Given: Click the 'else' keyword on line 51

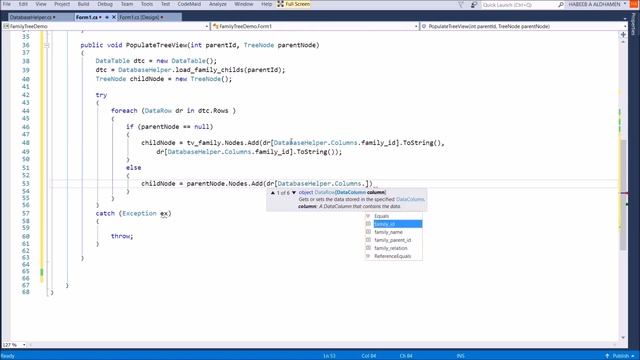Looking at the screenshot, I should pyautogui.click(x=133, y=167).
